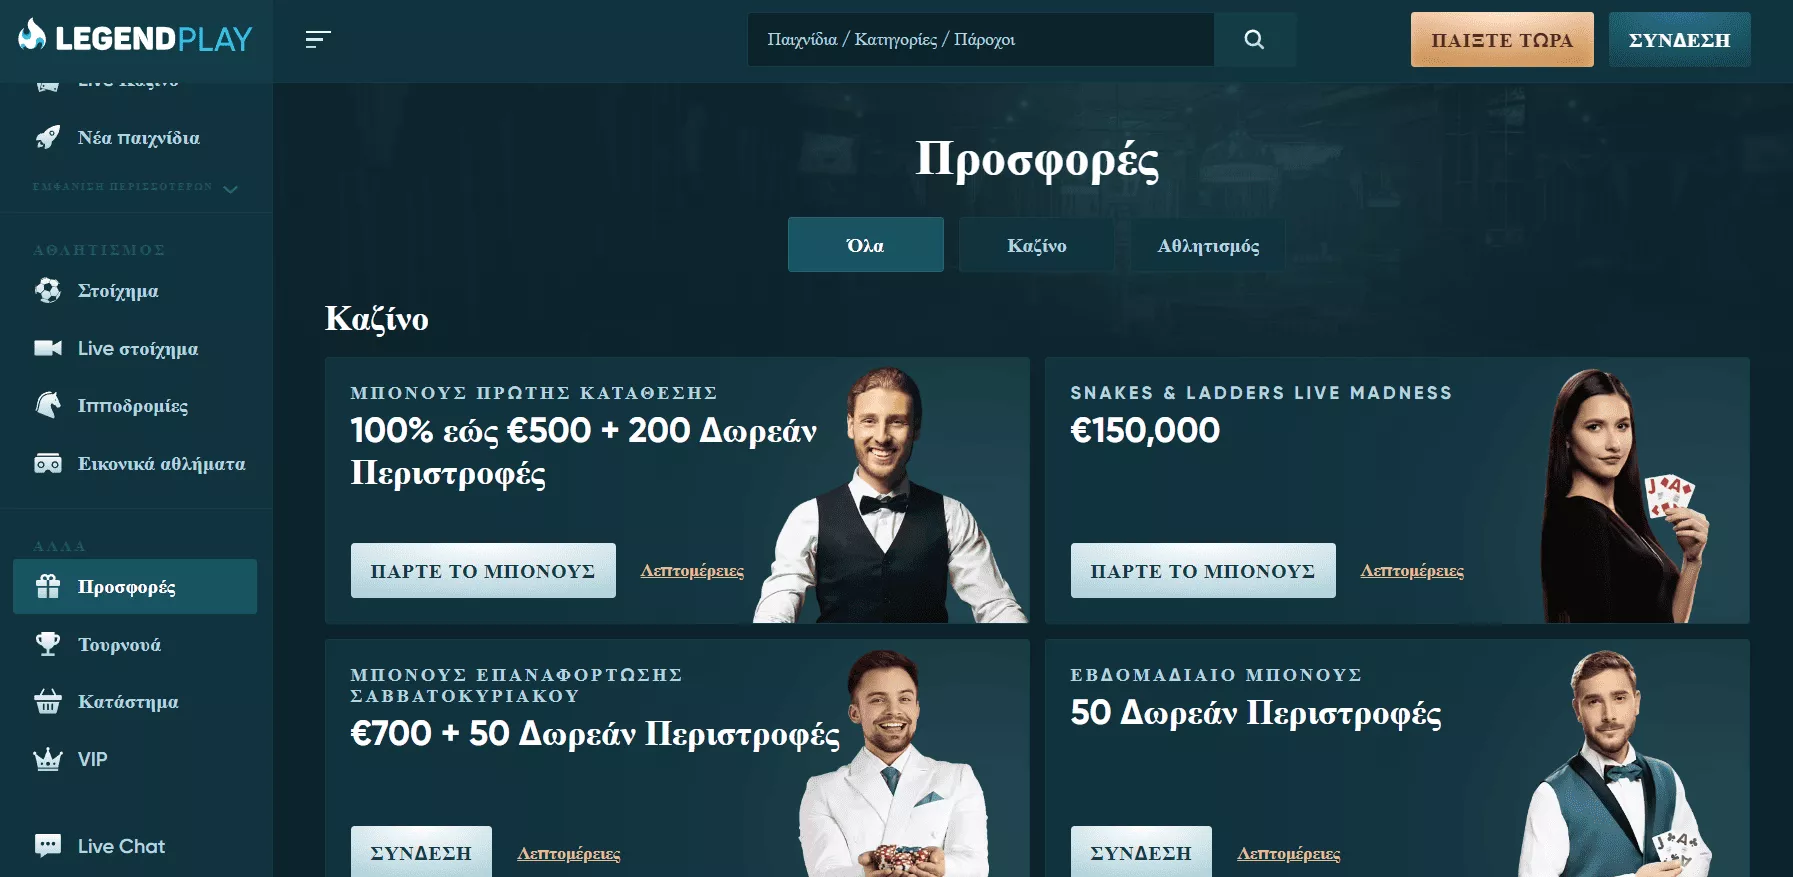This screenshot has width=1793, height=877.
Task: Expand the sidebar show-more chevron
Action: [x=230, y=188]
